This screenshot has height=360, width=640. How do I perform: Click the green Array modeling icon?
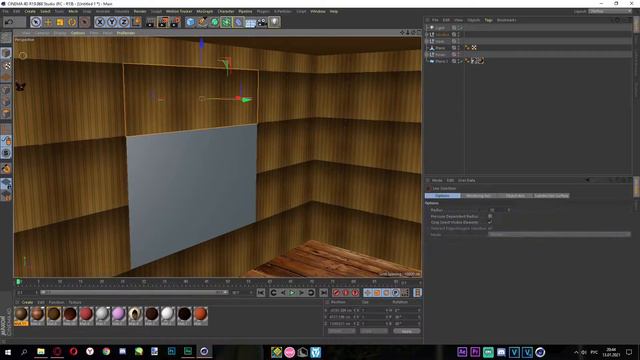(226, 22)
